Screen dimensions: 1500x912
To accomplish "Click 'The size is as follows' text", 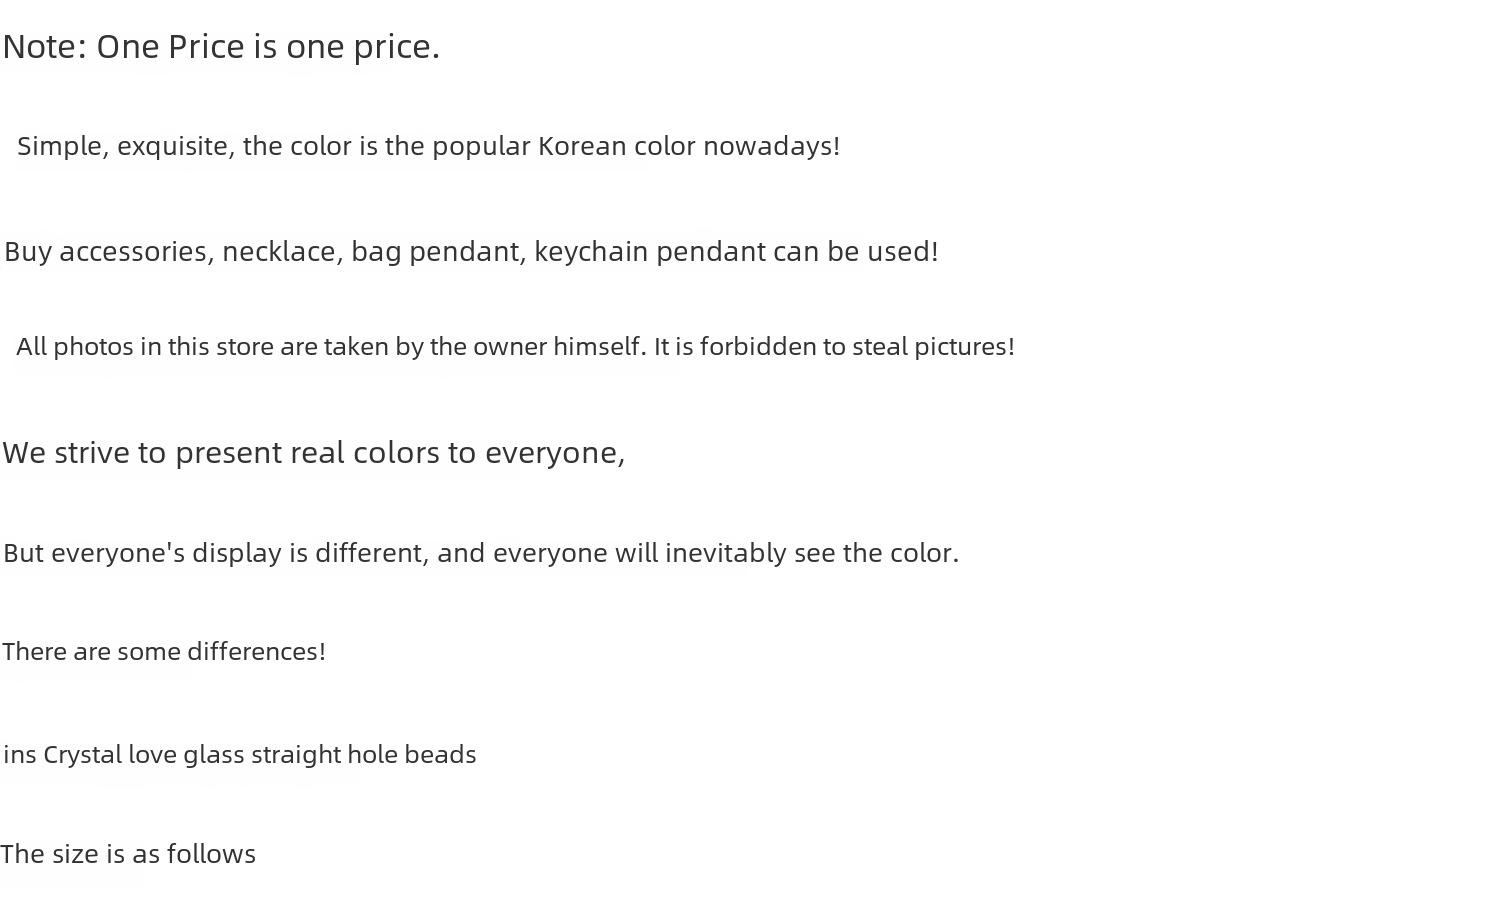I will click(x=128, y=854).
